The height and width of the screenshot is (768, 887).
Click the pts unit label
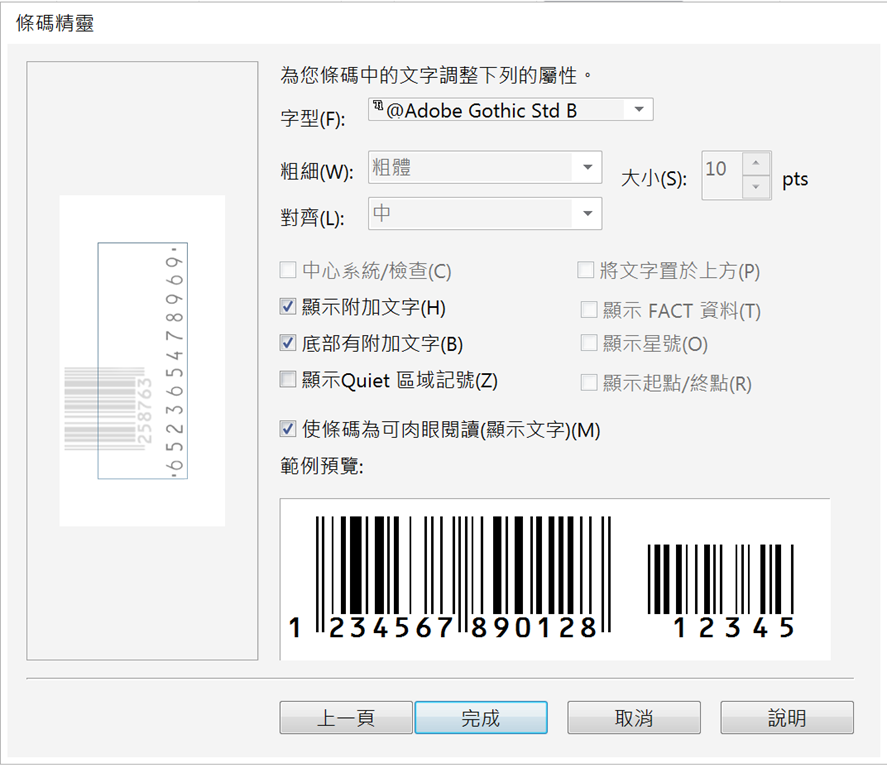[x=795, y=180]
